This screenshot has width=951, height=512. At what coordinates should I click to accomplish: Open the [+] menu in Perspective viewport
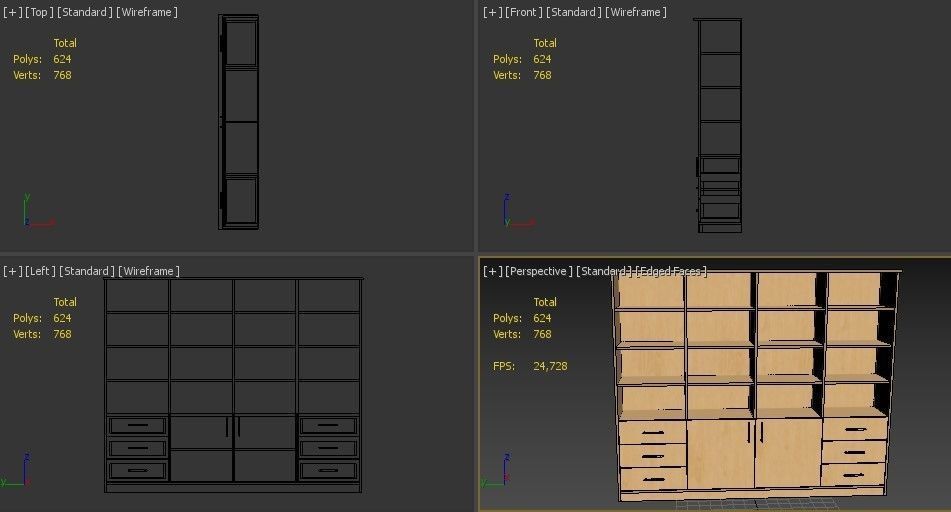(493, 271)
